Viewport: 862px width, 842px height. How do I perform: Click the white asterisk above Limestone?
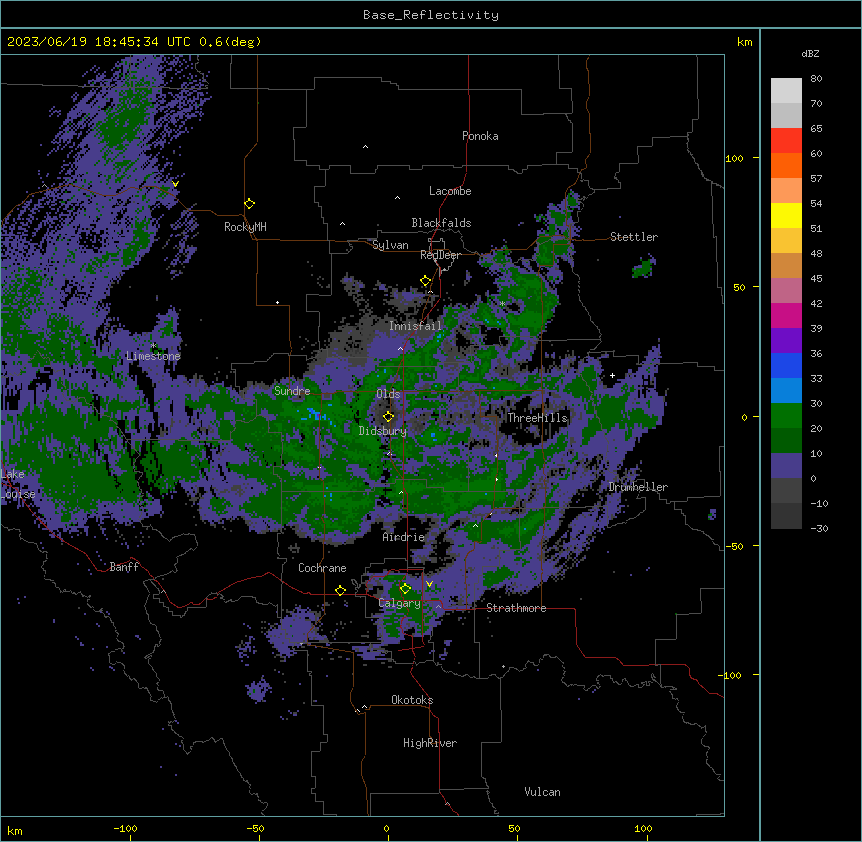pos(154,346)
